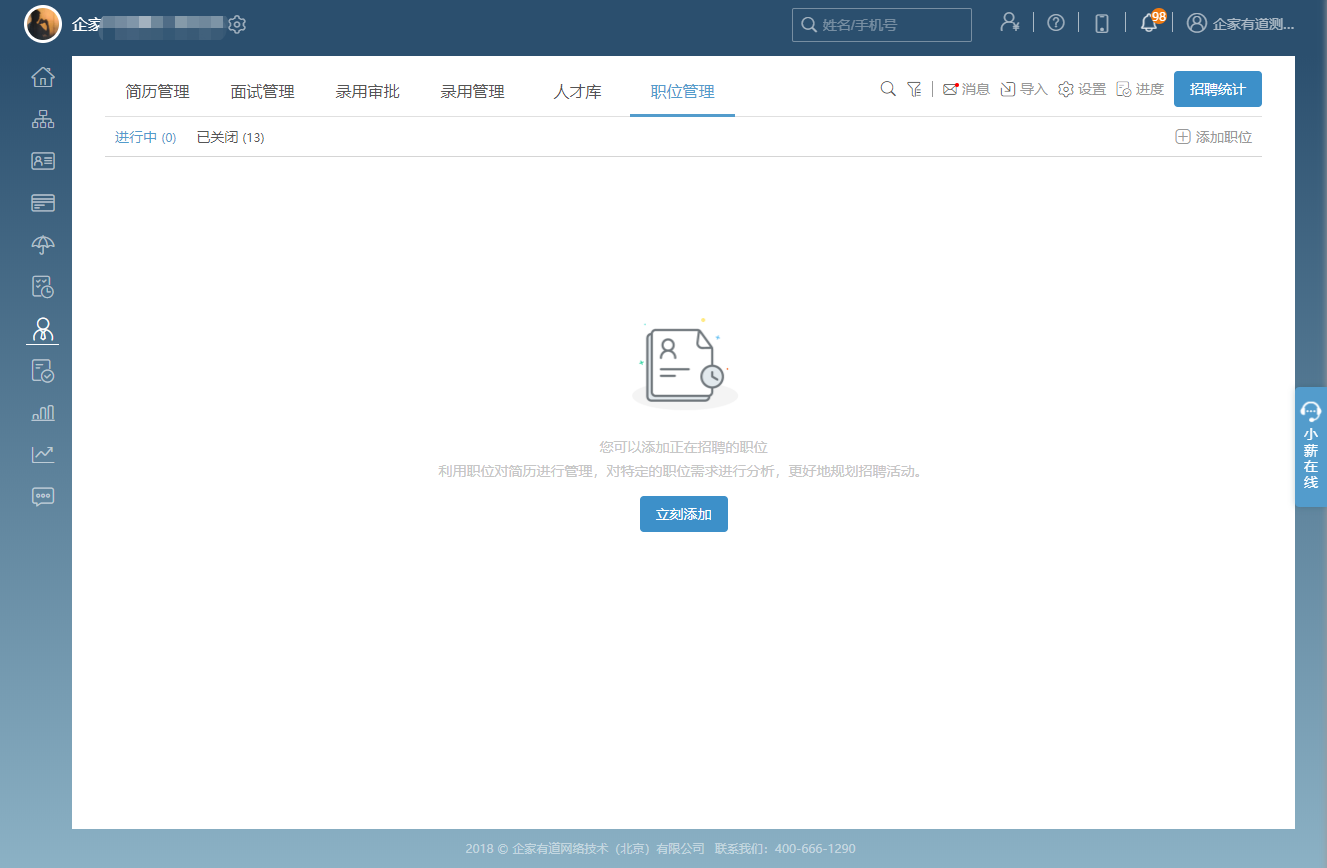Click 添加职位 link

(1214, 137)
